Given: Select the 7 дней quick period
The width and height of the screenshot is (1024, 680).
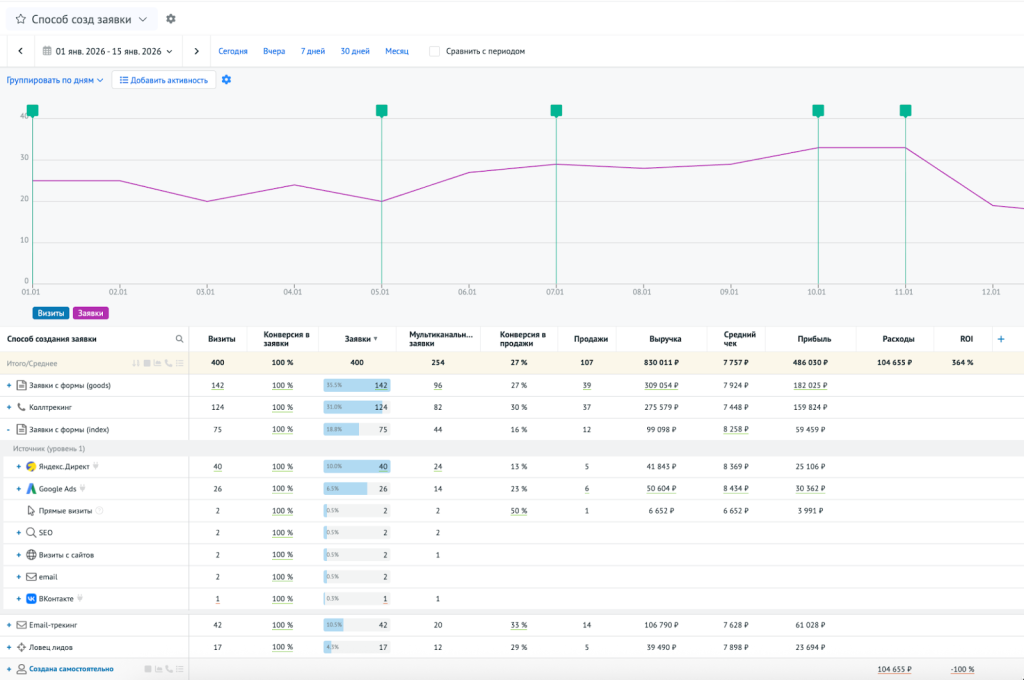Looking at the screenshot, I should click(312, 51).
